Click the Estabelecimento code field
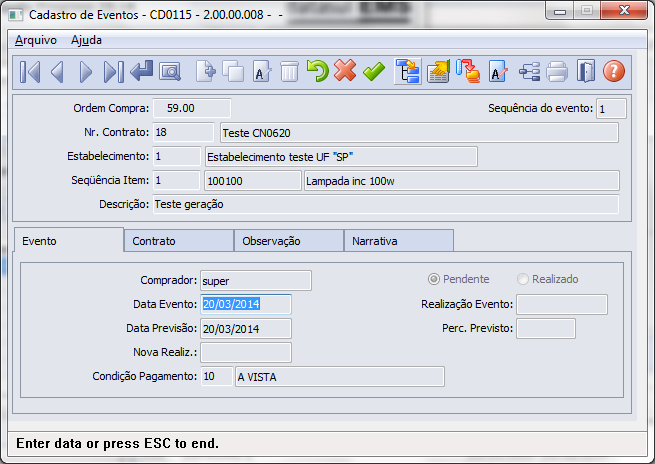Viewport: 655px width, 464px height. [177, 156]
